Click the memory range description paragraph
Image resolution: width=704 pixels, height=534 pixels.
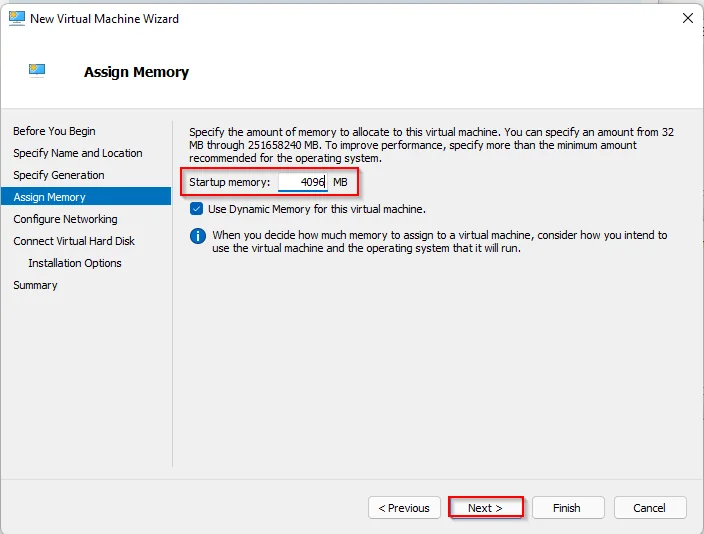click(x=431, y=145)
